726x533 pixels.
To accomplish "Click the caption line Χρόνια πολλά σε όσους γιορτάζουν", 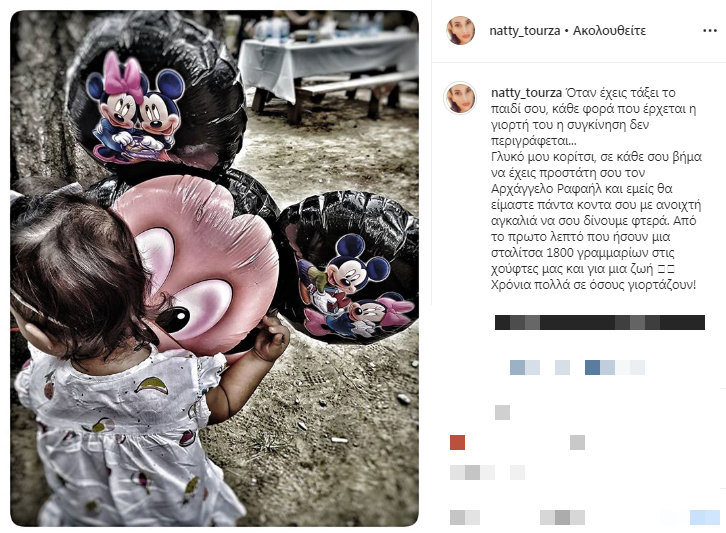I will 593,284.
